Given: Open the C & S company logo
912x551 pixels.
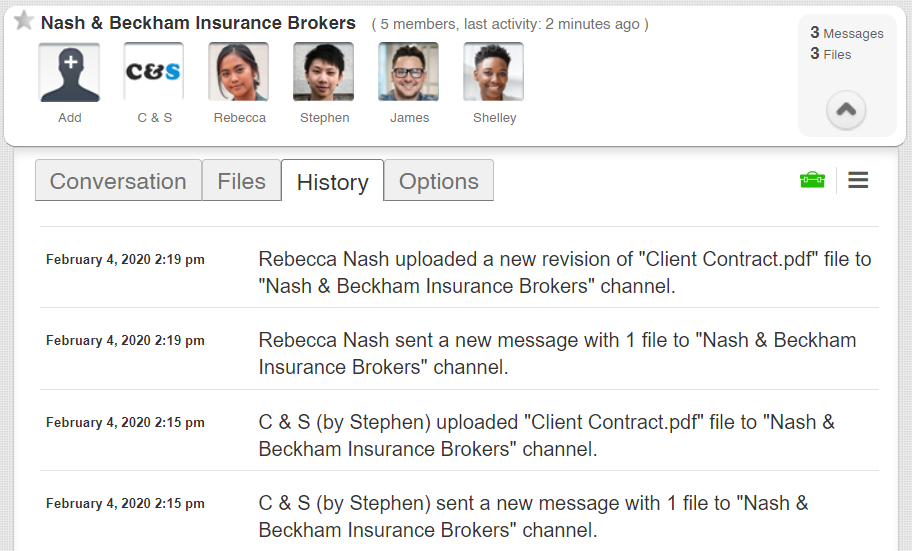Looking at the screenshot, I should click(x=154, y=73).
